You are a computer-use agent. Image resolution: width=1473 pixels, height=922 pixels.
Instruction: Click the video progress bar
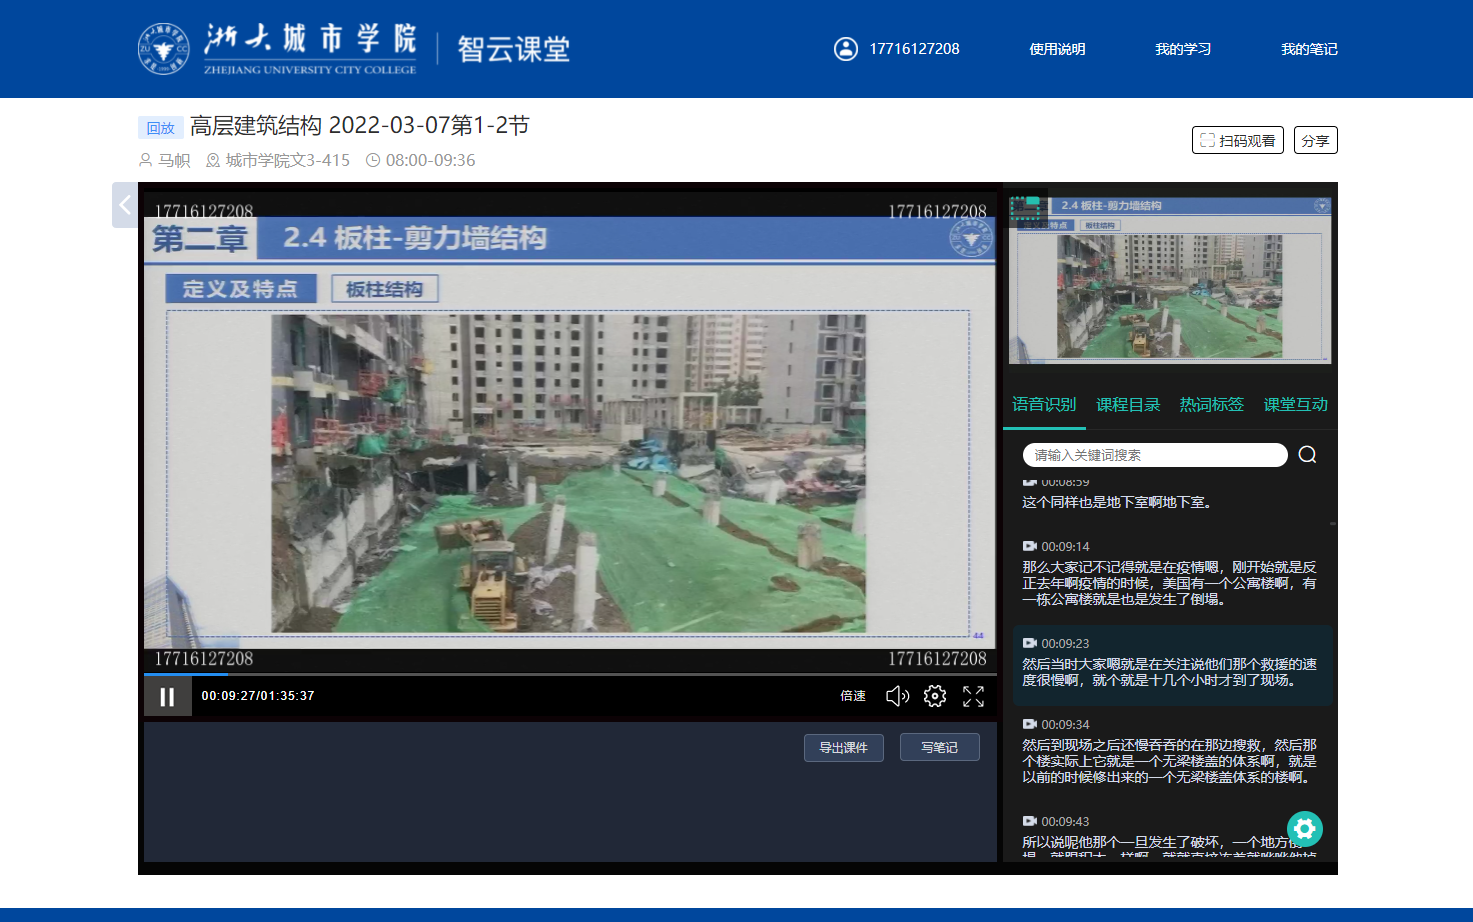(570, 675)
